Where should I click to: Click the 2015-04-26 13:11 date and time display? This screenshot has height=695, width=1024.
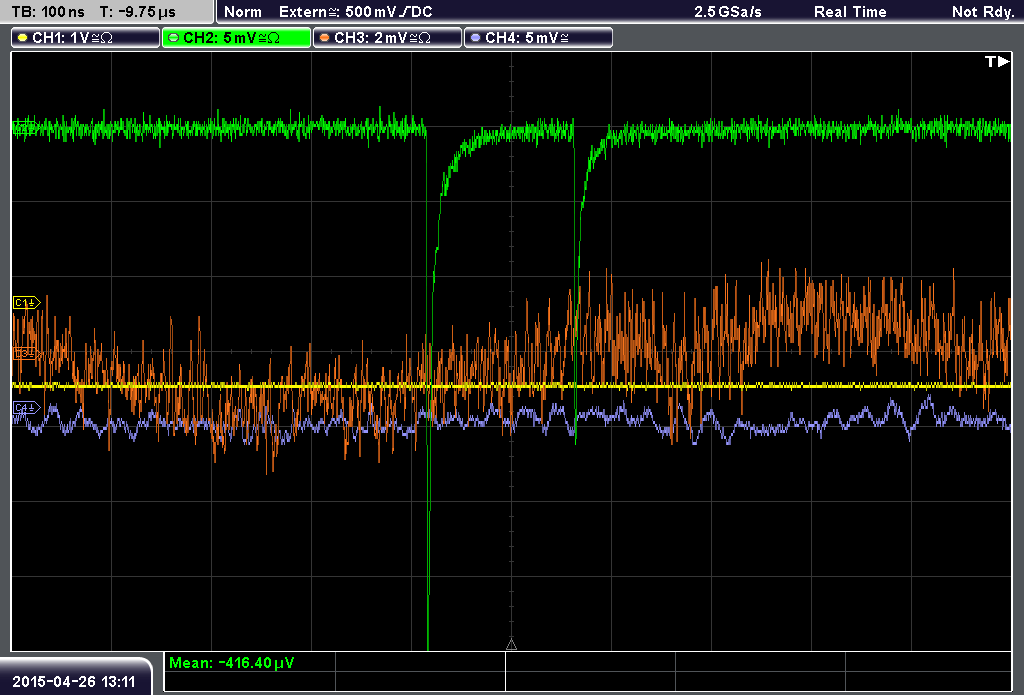coord(74,681)
